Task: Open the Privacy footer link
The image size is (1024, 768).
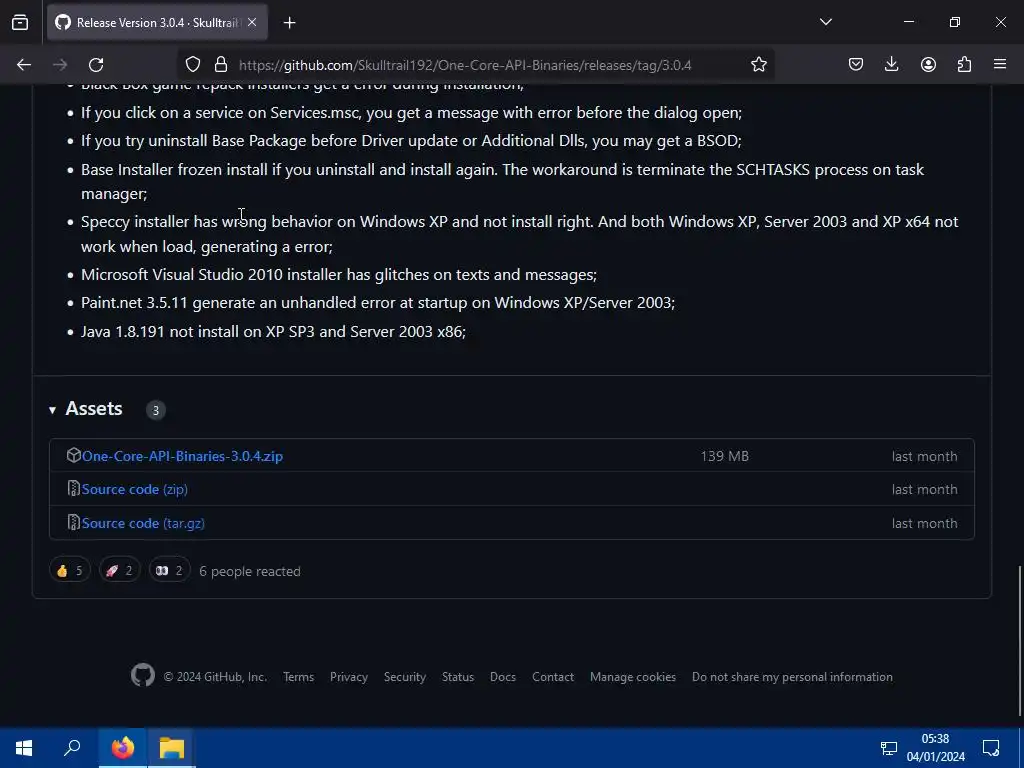Action: 349,677
